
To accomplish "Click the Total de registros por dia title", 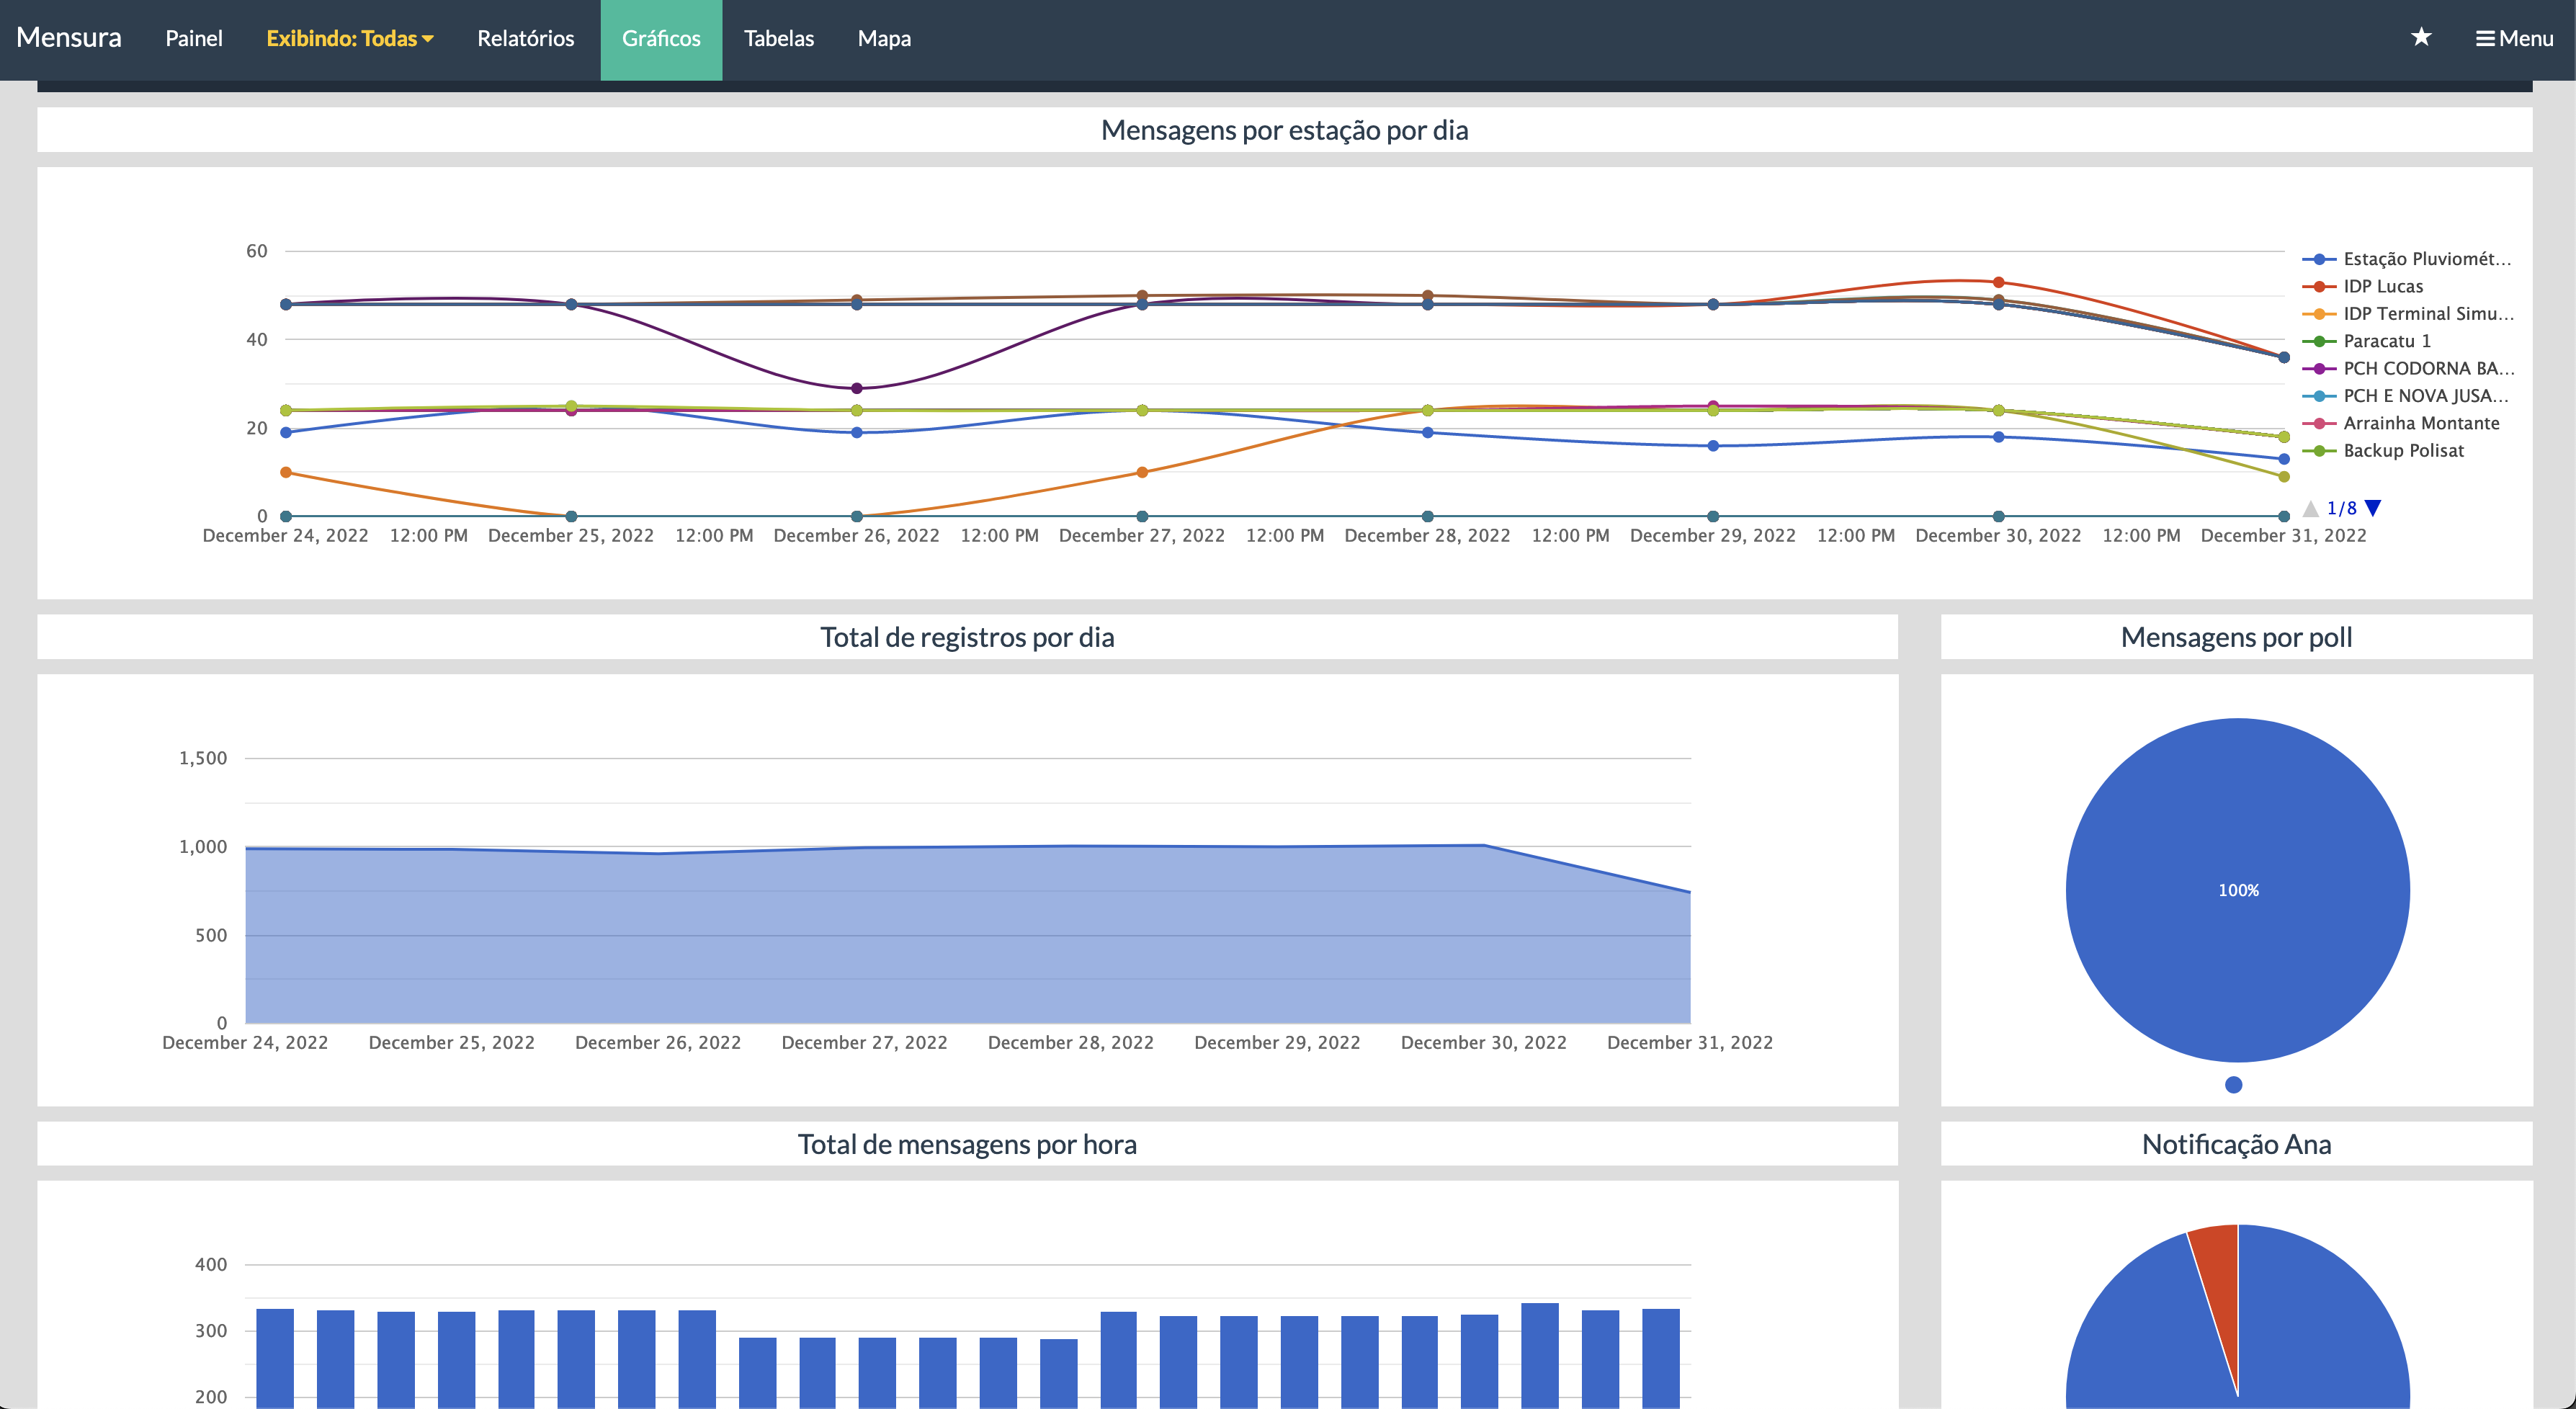I will point(967,637).
